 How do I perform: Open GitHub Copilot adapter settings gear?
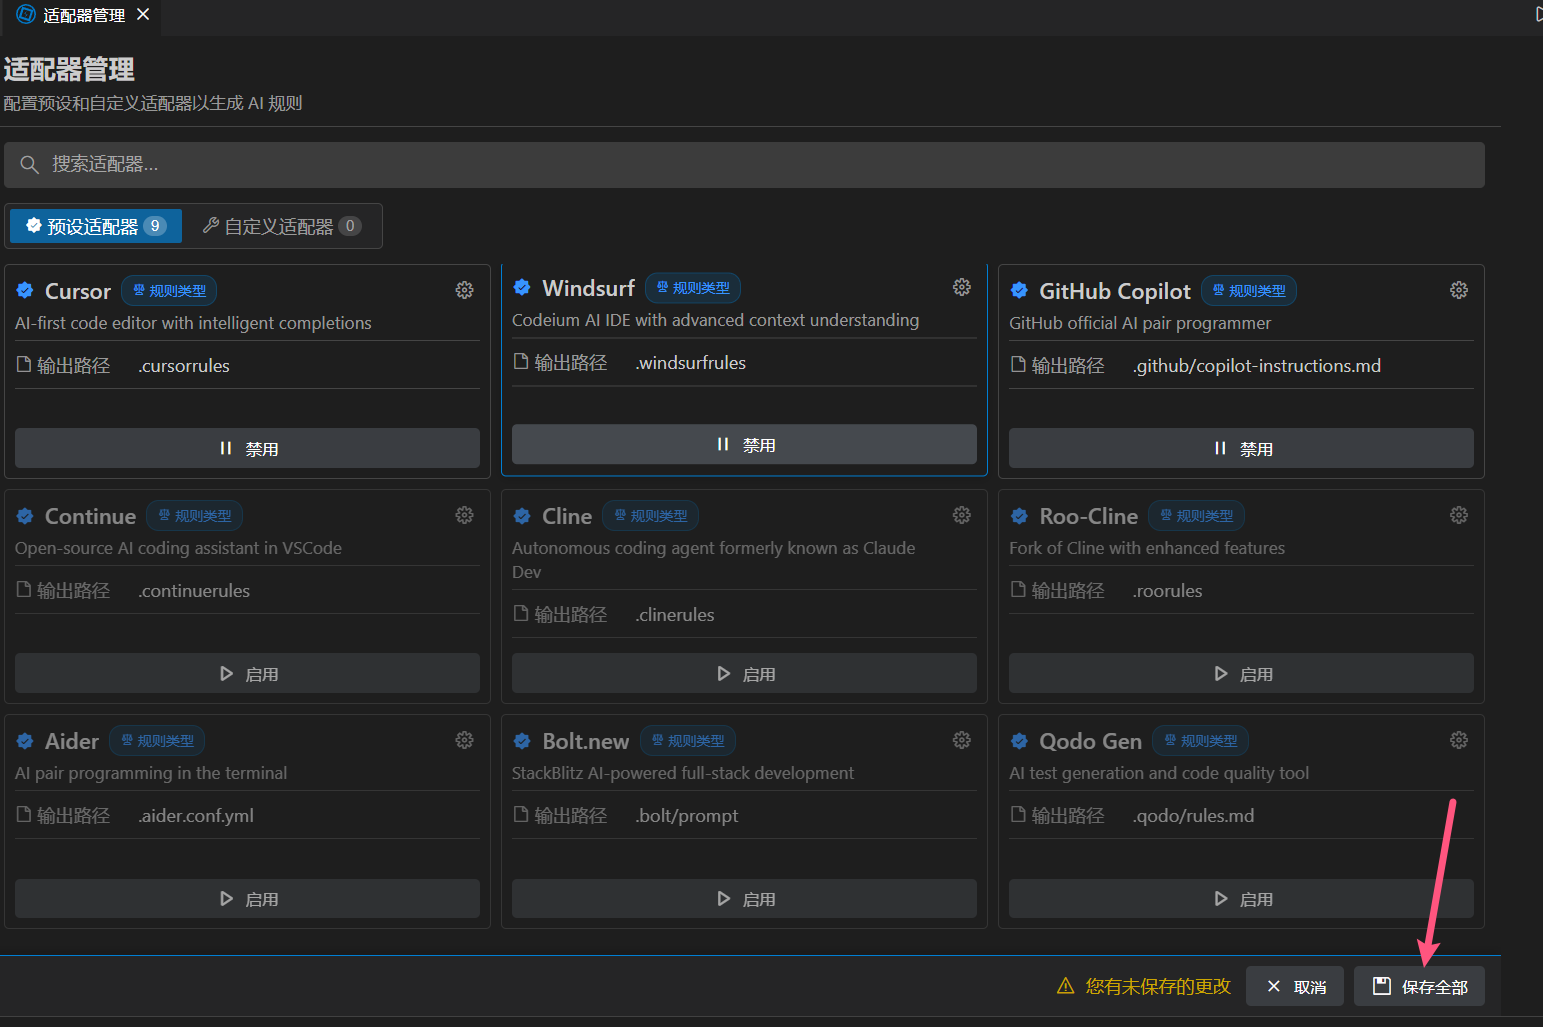click(x=1458, y=290)
